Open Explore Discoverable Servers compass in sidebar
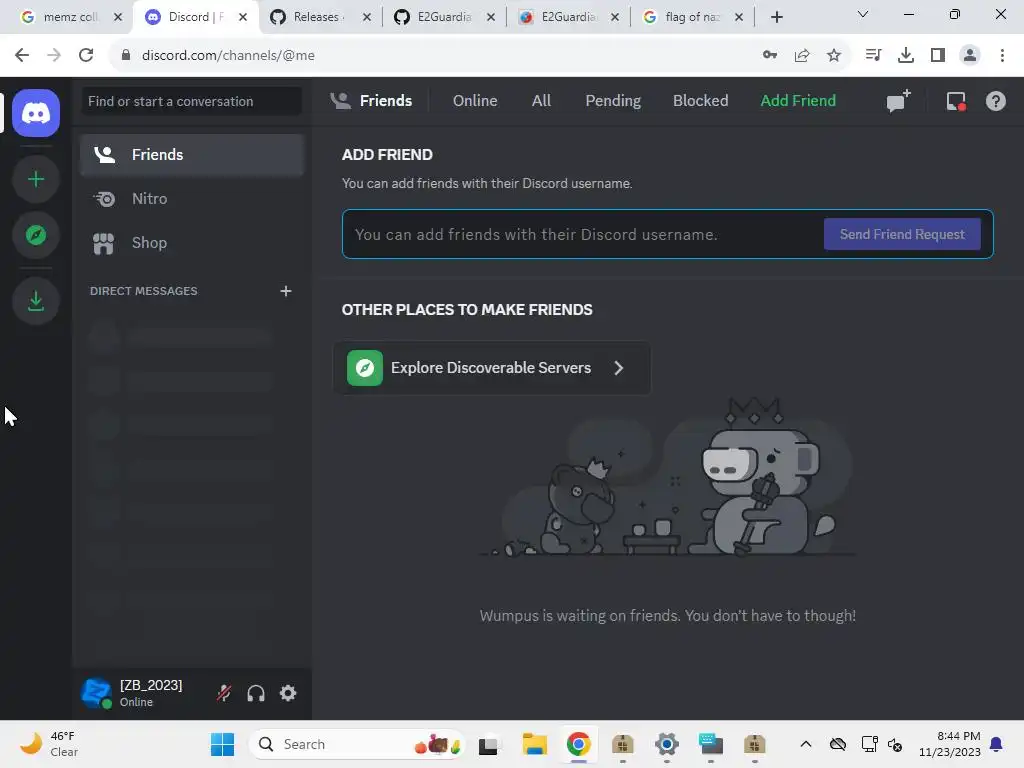 pos(36,234)
